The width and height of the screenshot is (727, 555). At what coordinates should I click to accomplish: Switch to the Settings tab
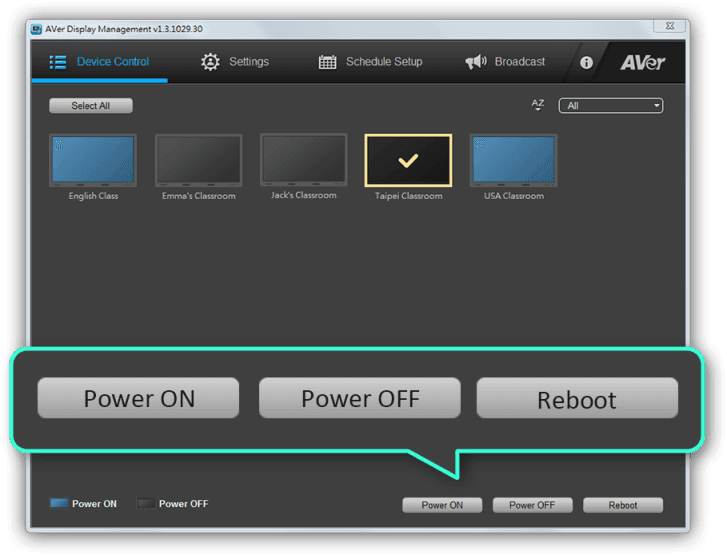point(235,62)
